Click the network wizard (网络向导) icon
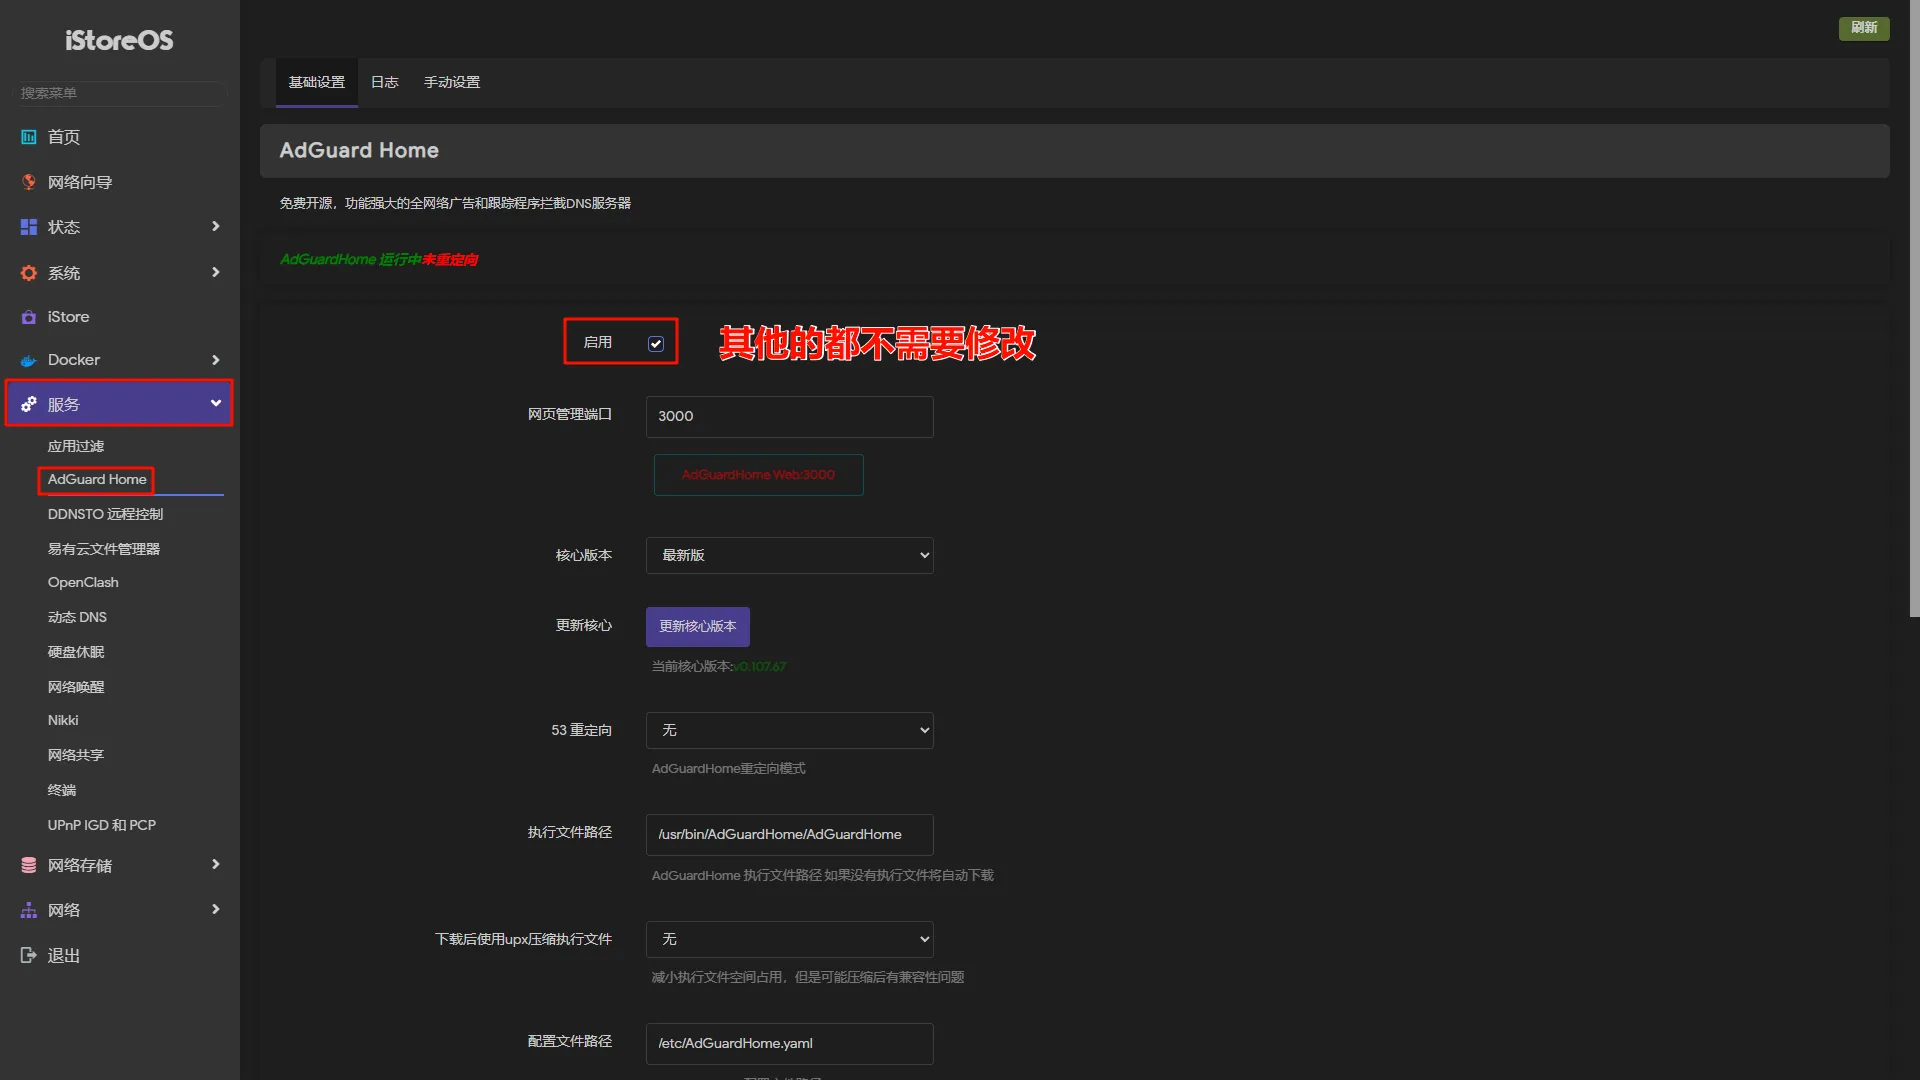The height and width of the screenshot is (1080, 1920). (29, 182)
